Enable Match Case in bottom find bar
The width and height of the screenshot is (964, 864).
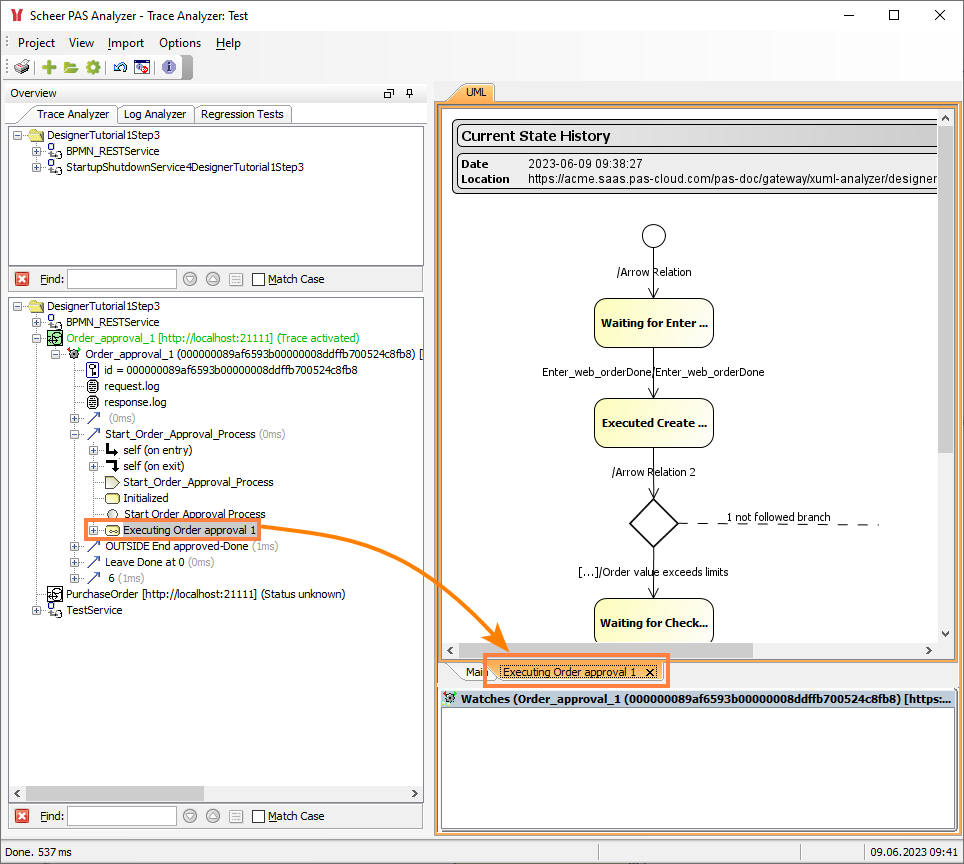pos(259,816)
